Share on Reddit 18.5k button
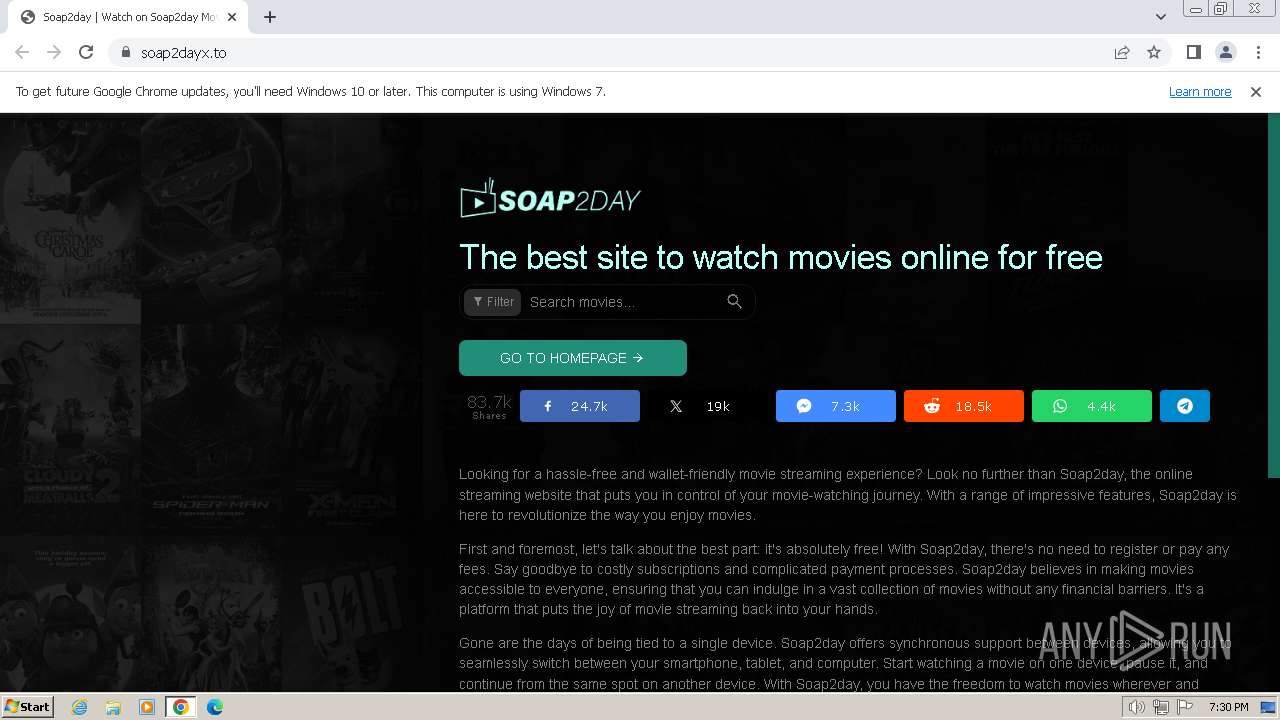The width and height of the screenshot is (1280, 720). pos(964,406)
